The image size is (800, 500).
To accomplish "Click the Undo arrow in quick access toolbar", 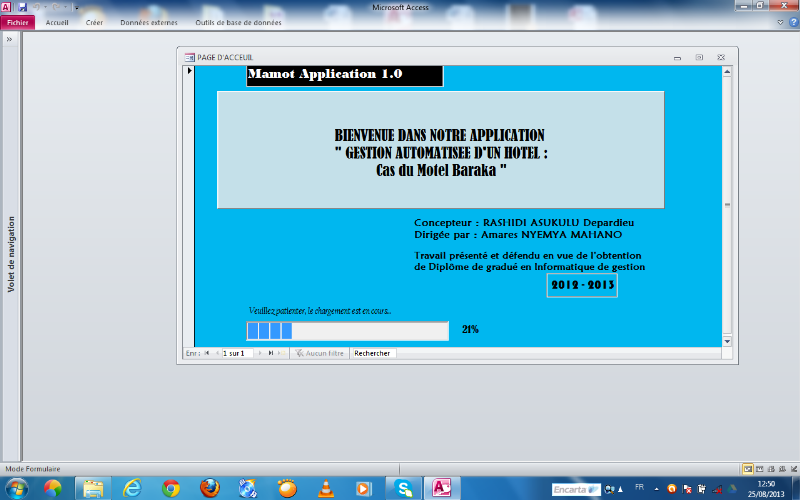I will click(x=36, y=7).
